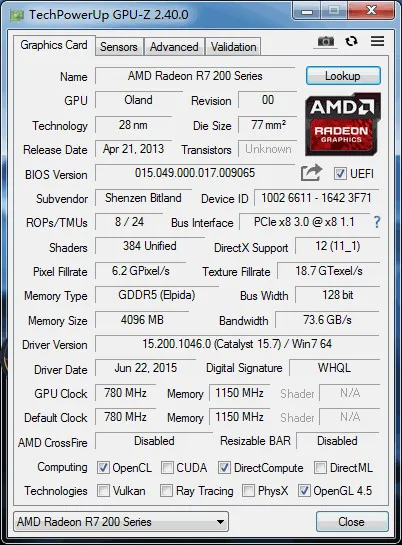Click the AMD Radeon Graphics logo
Image resolution: width=402 pixels, height=545 pixels.
343,124
